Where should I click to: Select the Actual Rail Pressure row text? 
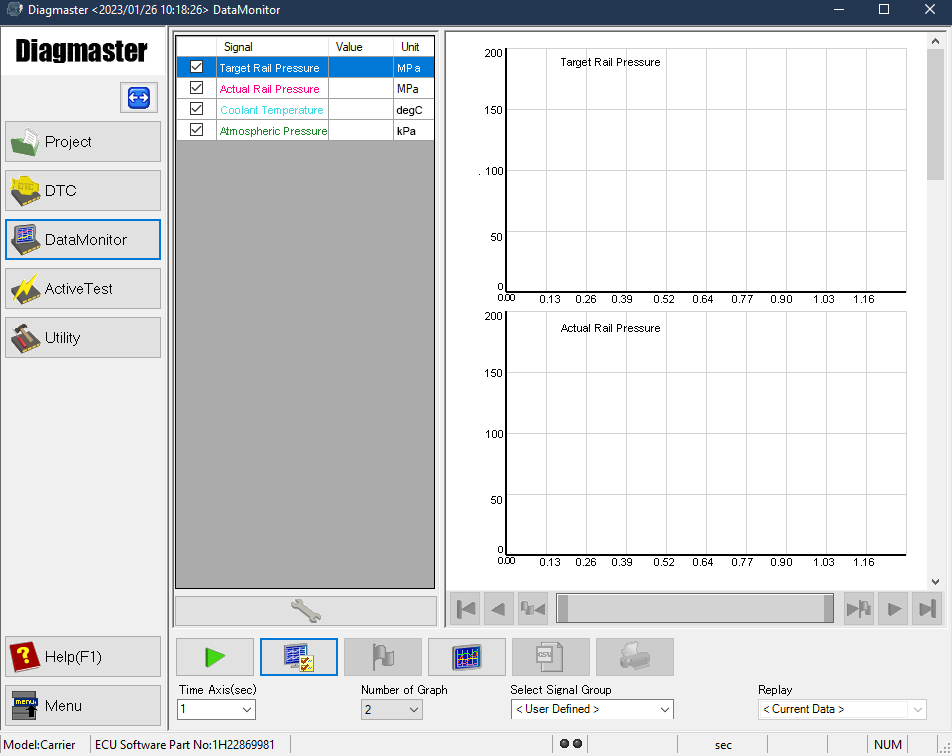tap(269, 89)
